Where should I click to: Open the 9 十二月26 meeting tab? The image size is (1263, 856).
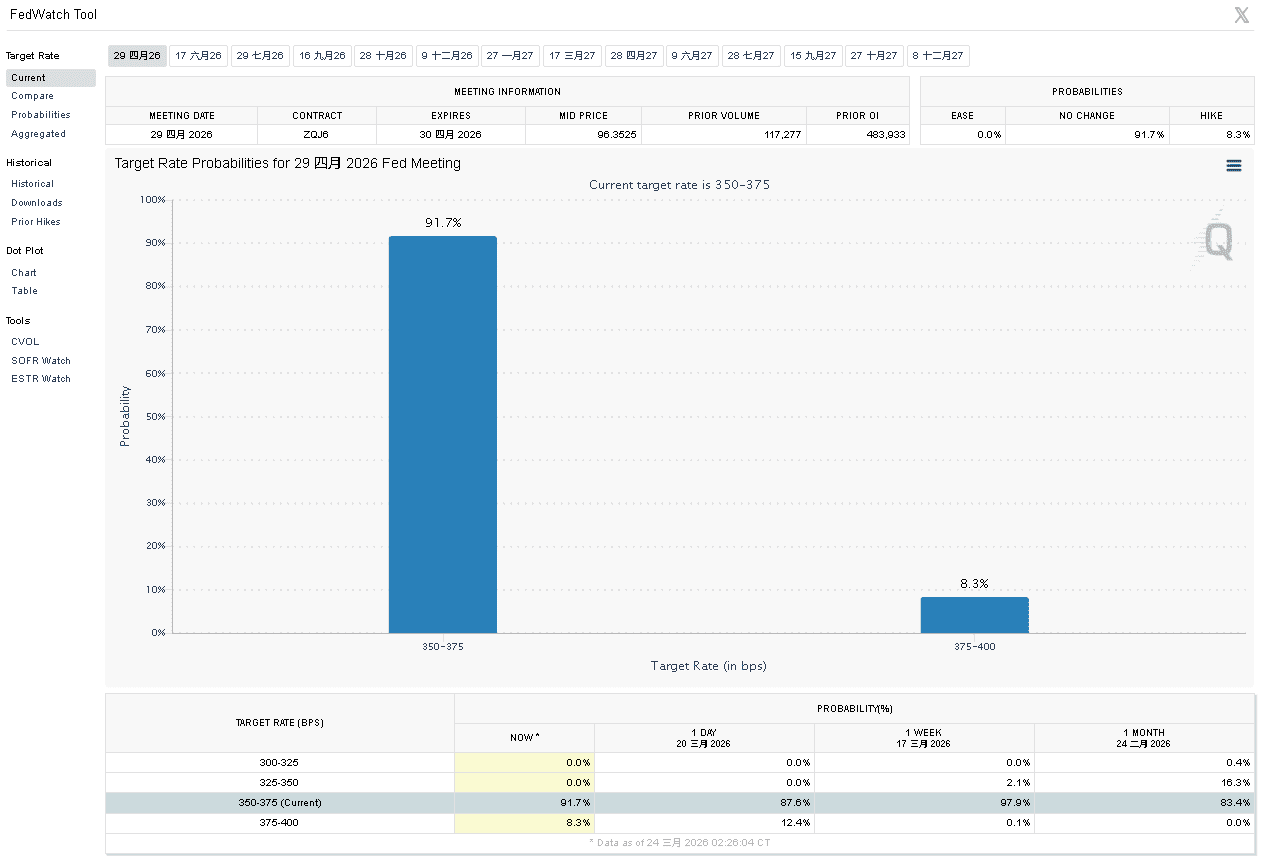coord(446,56)
